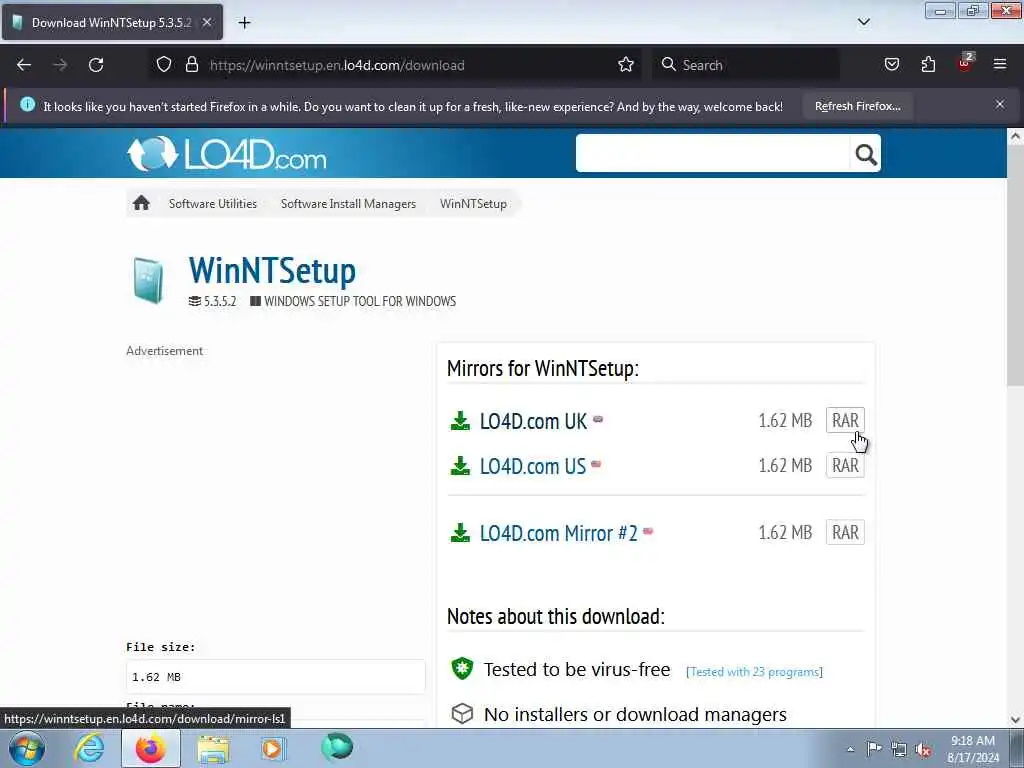Focus the LO4D site search field
The image size is (1024, 768).
[712, 153]
